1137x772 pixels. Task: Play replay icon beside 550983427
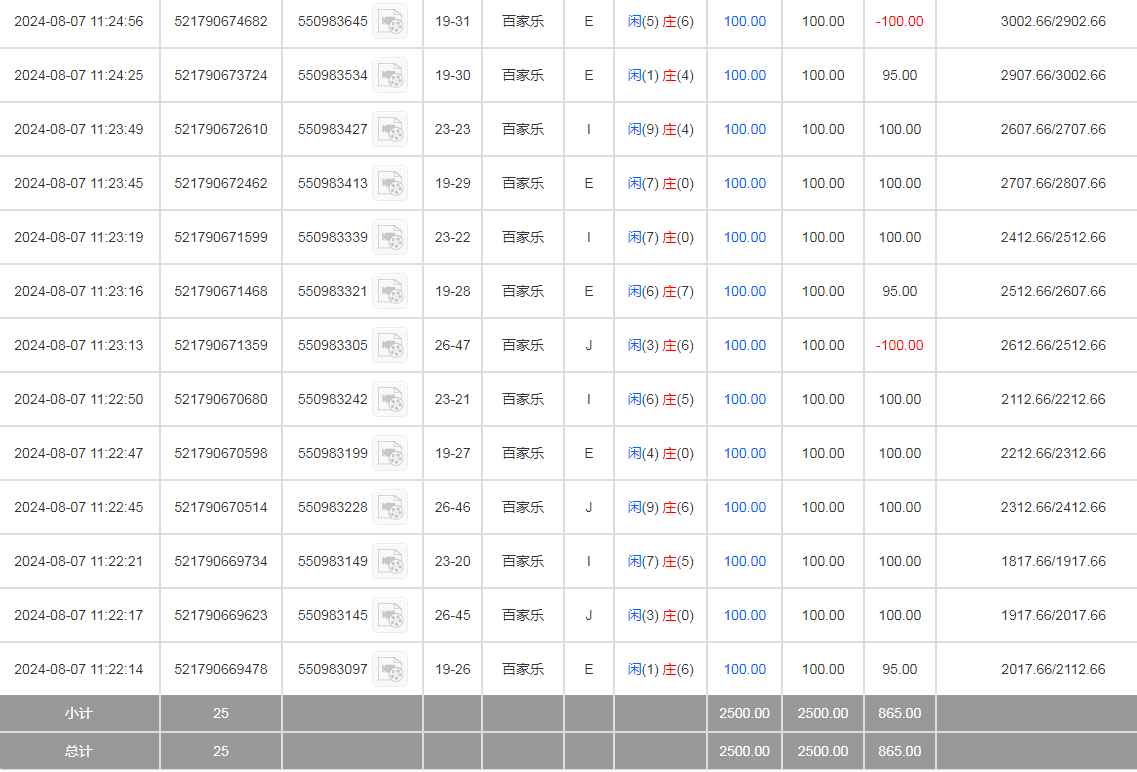point(390,130)
